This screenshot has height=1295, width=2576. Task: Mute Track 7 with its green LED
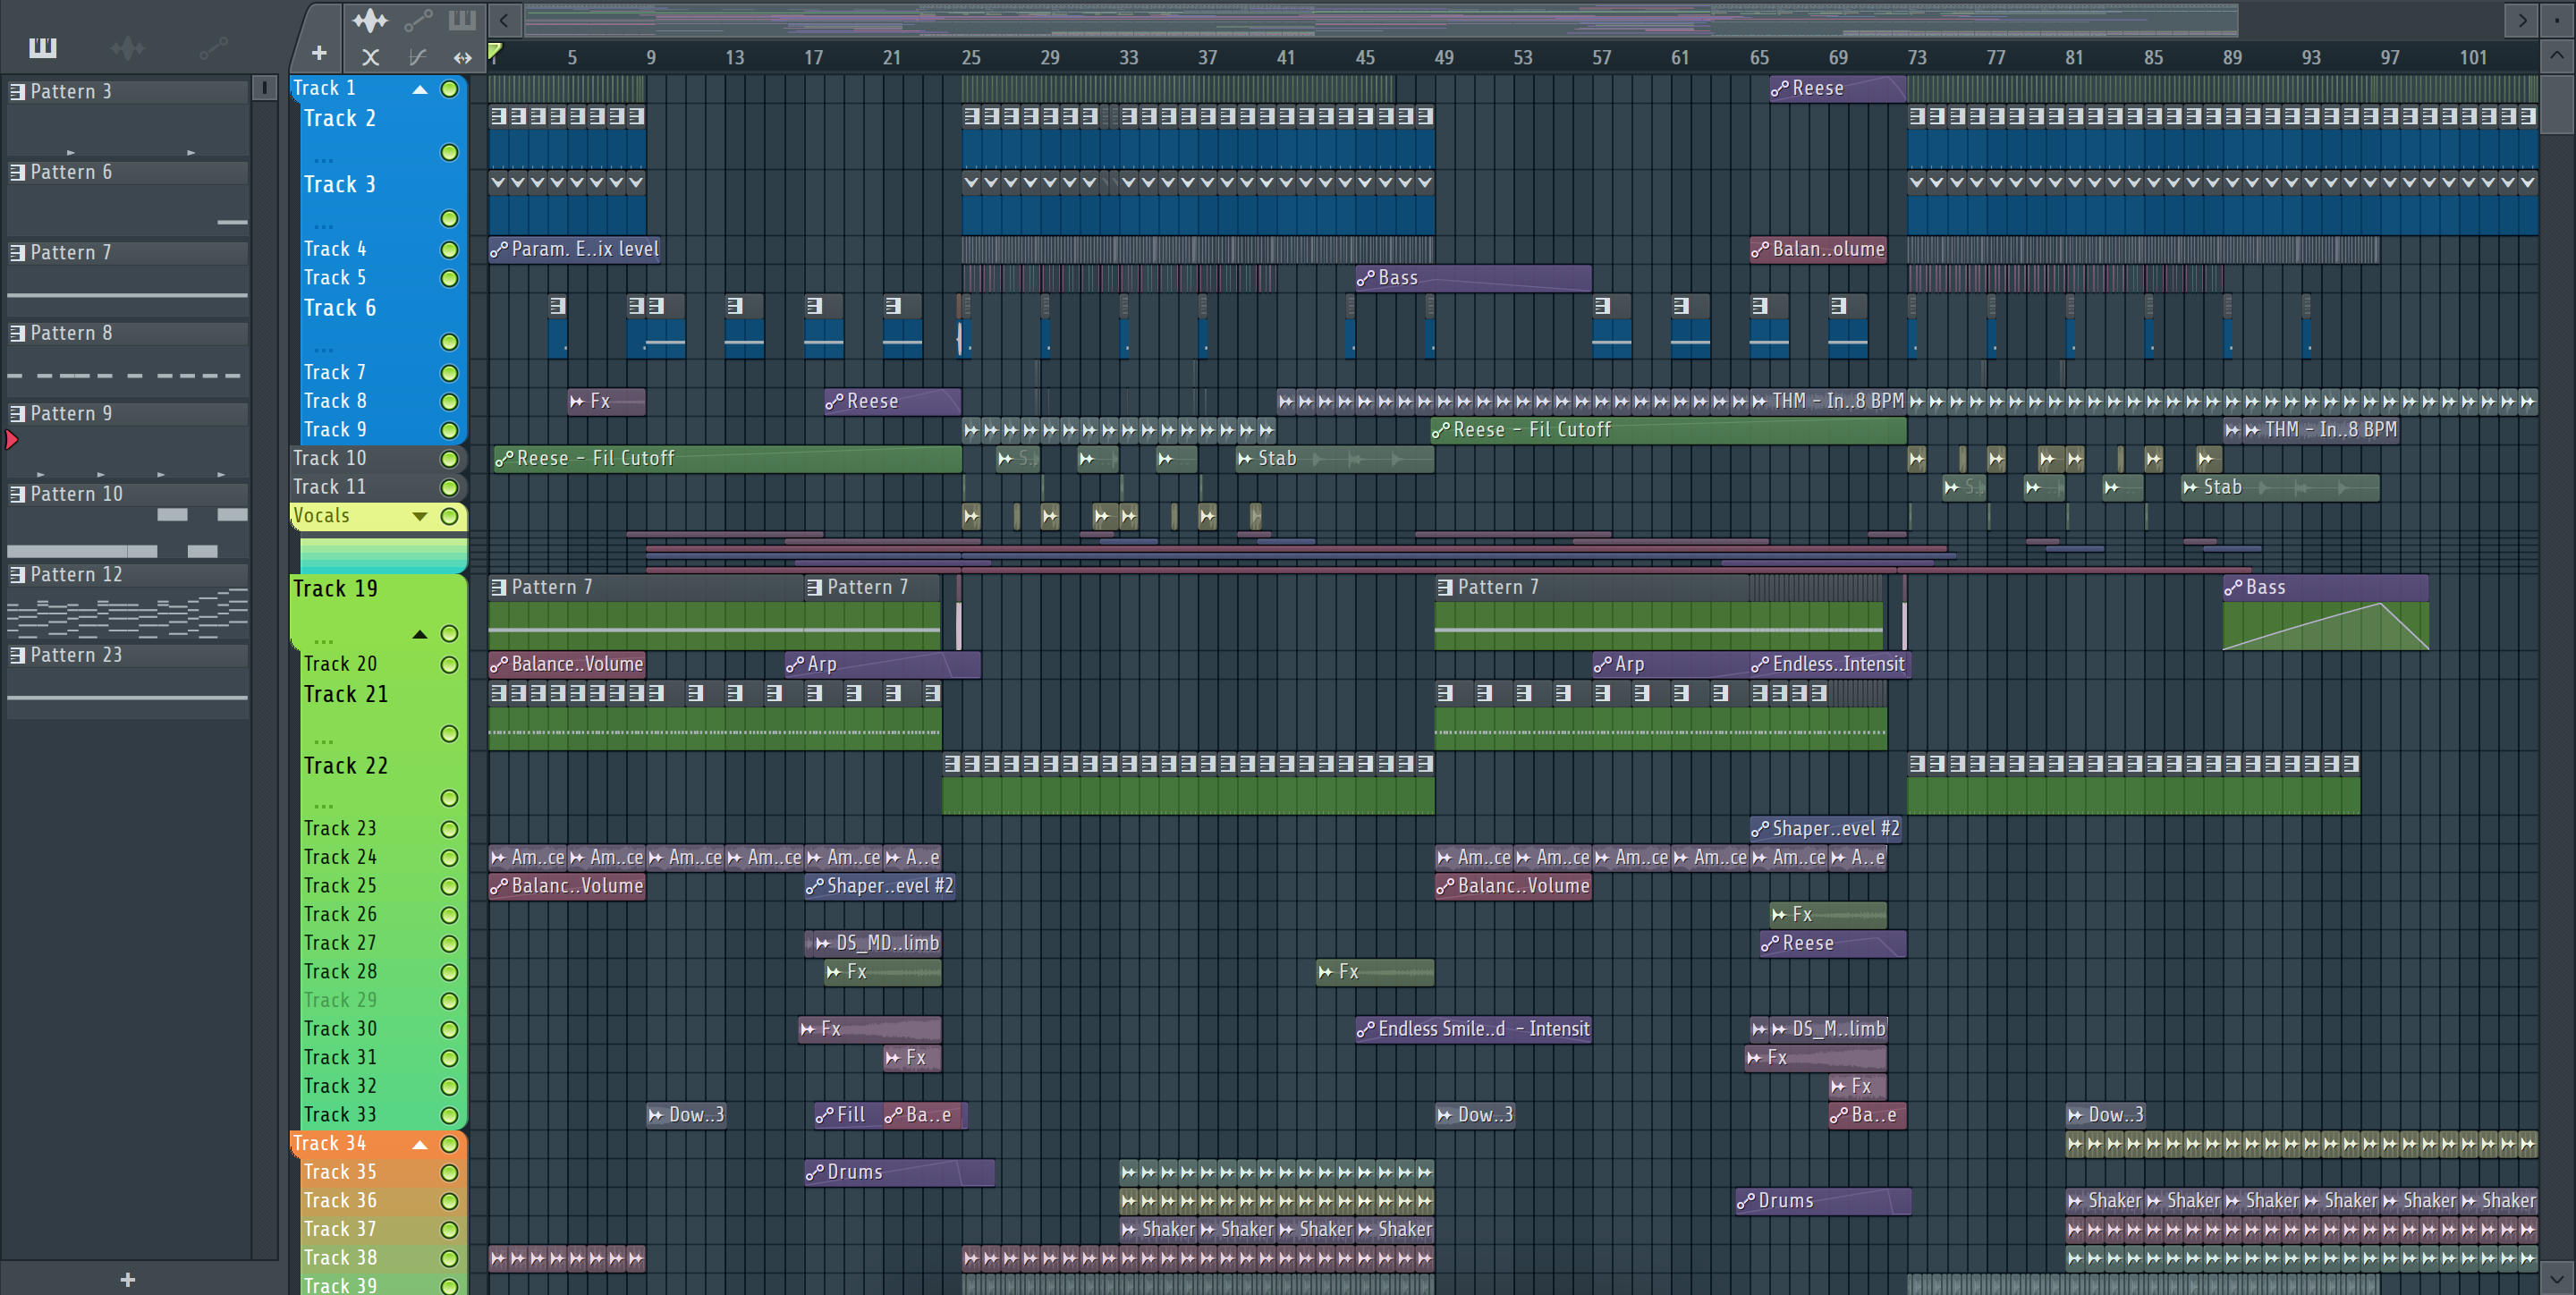tap(450, 373)
